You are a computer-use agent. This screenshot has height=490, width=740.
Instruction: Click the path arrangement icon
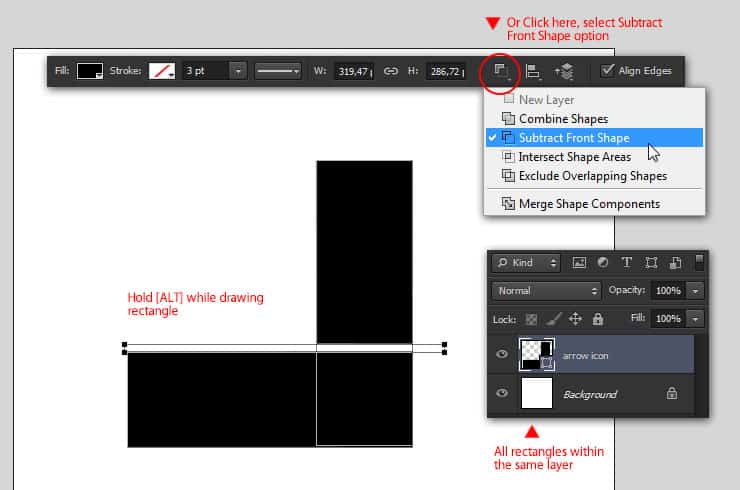coord(564,71)
